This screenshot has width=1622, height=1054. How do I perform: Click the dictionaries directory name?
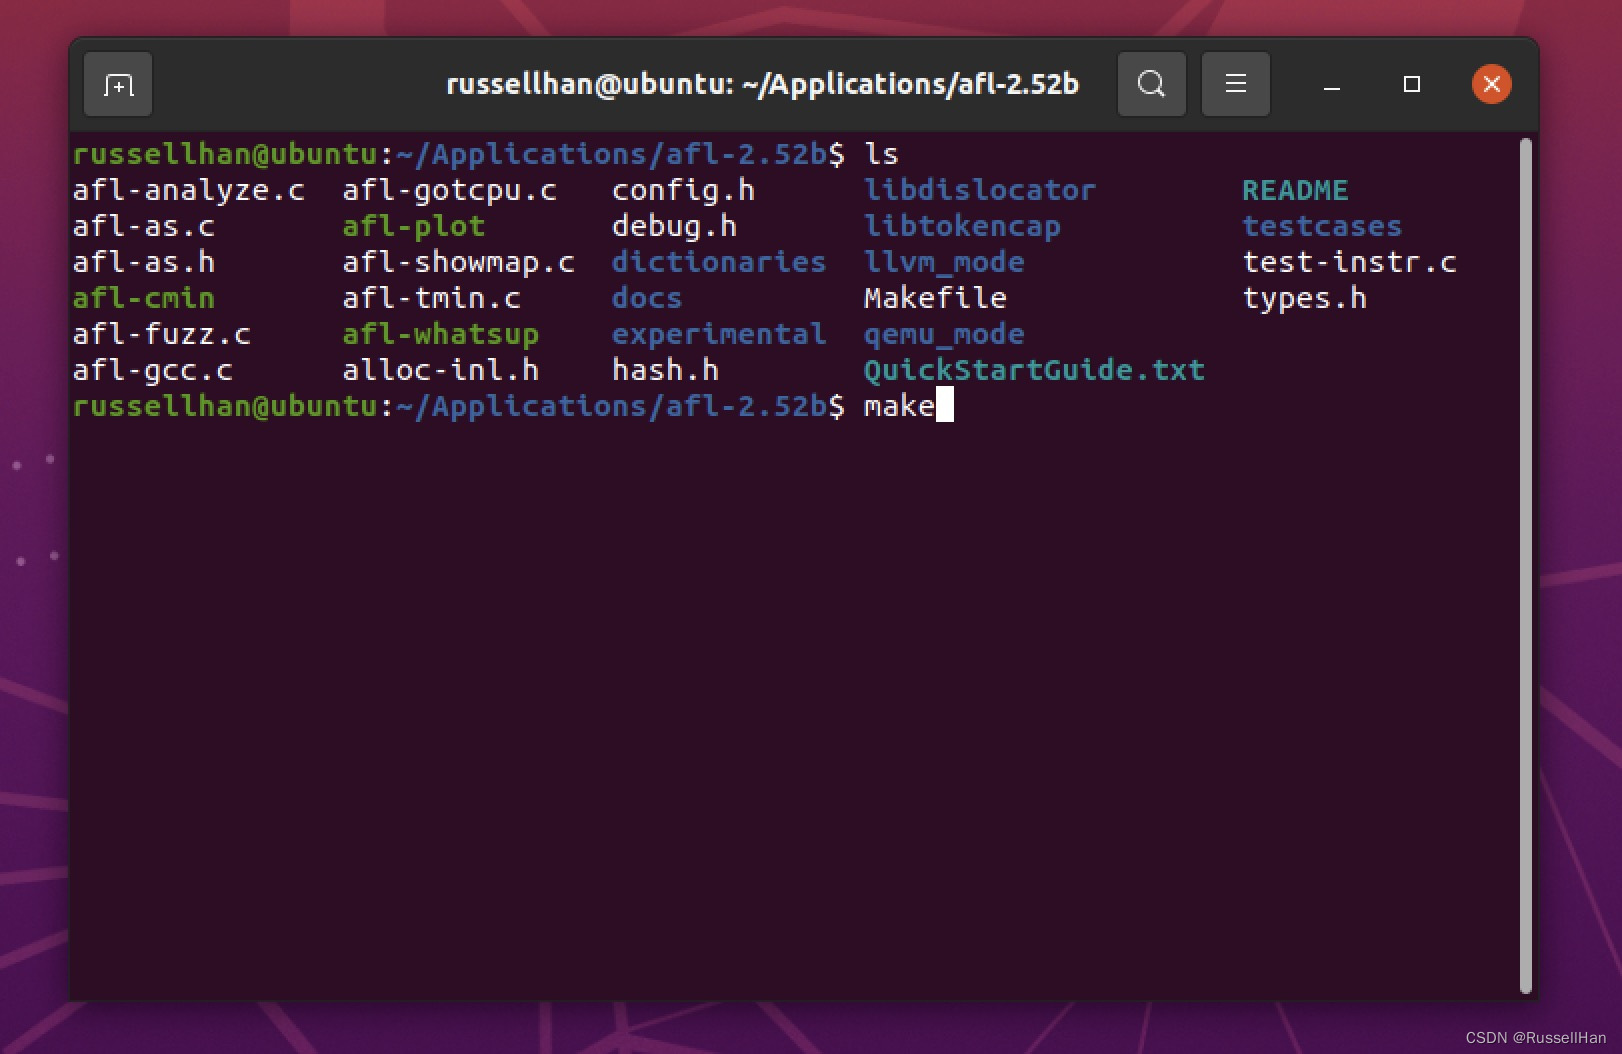(719, 263)
